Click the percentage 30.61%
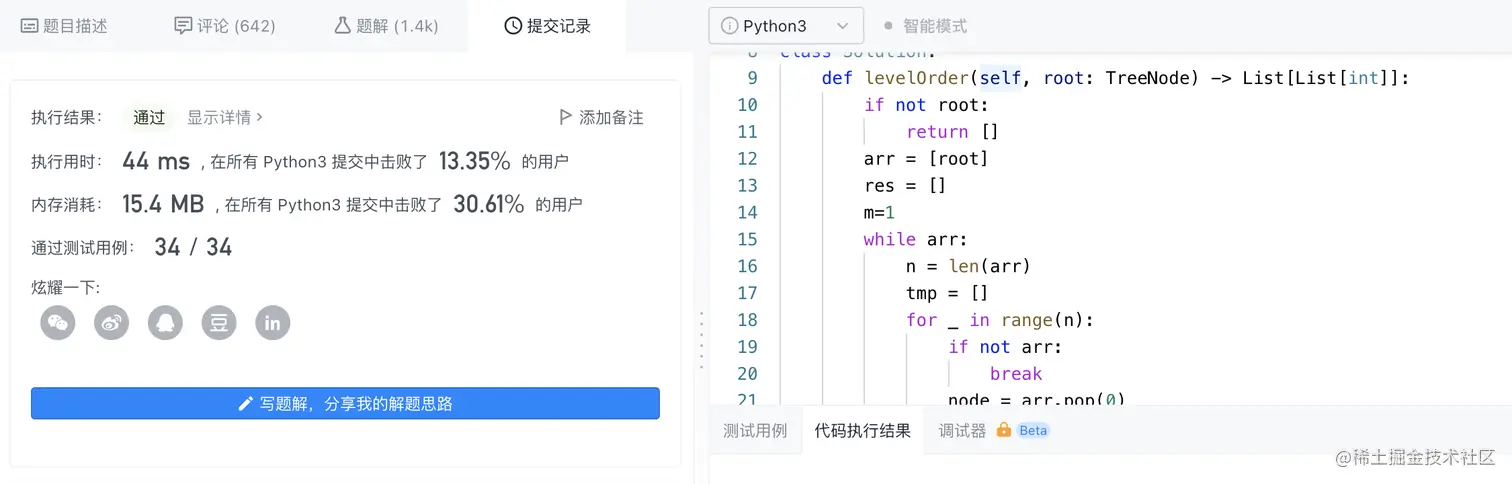 pos(488,204)
